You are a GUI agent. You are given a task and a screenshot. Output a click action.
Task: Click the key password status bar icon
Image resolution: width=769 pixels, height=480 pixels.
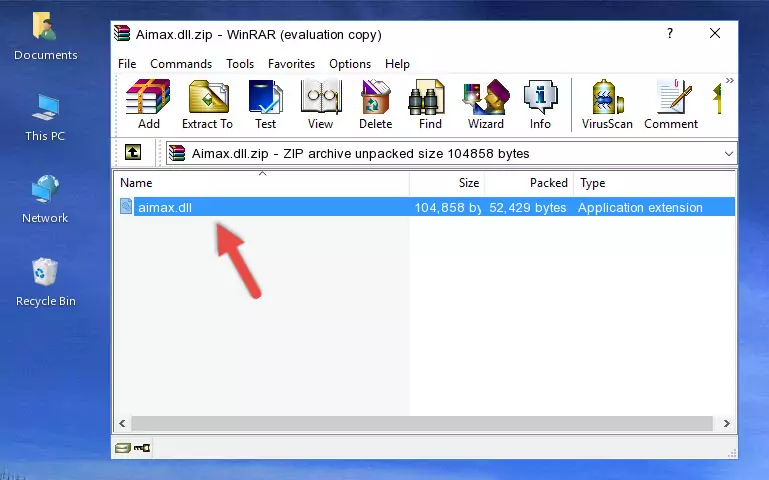click(142, 447)
